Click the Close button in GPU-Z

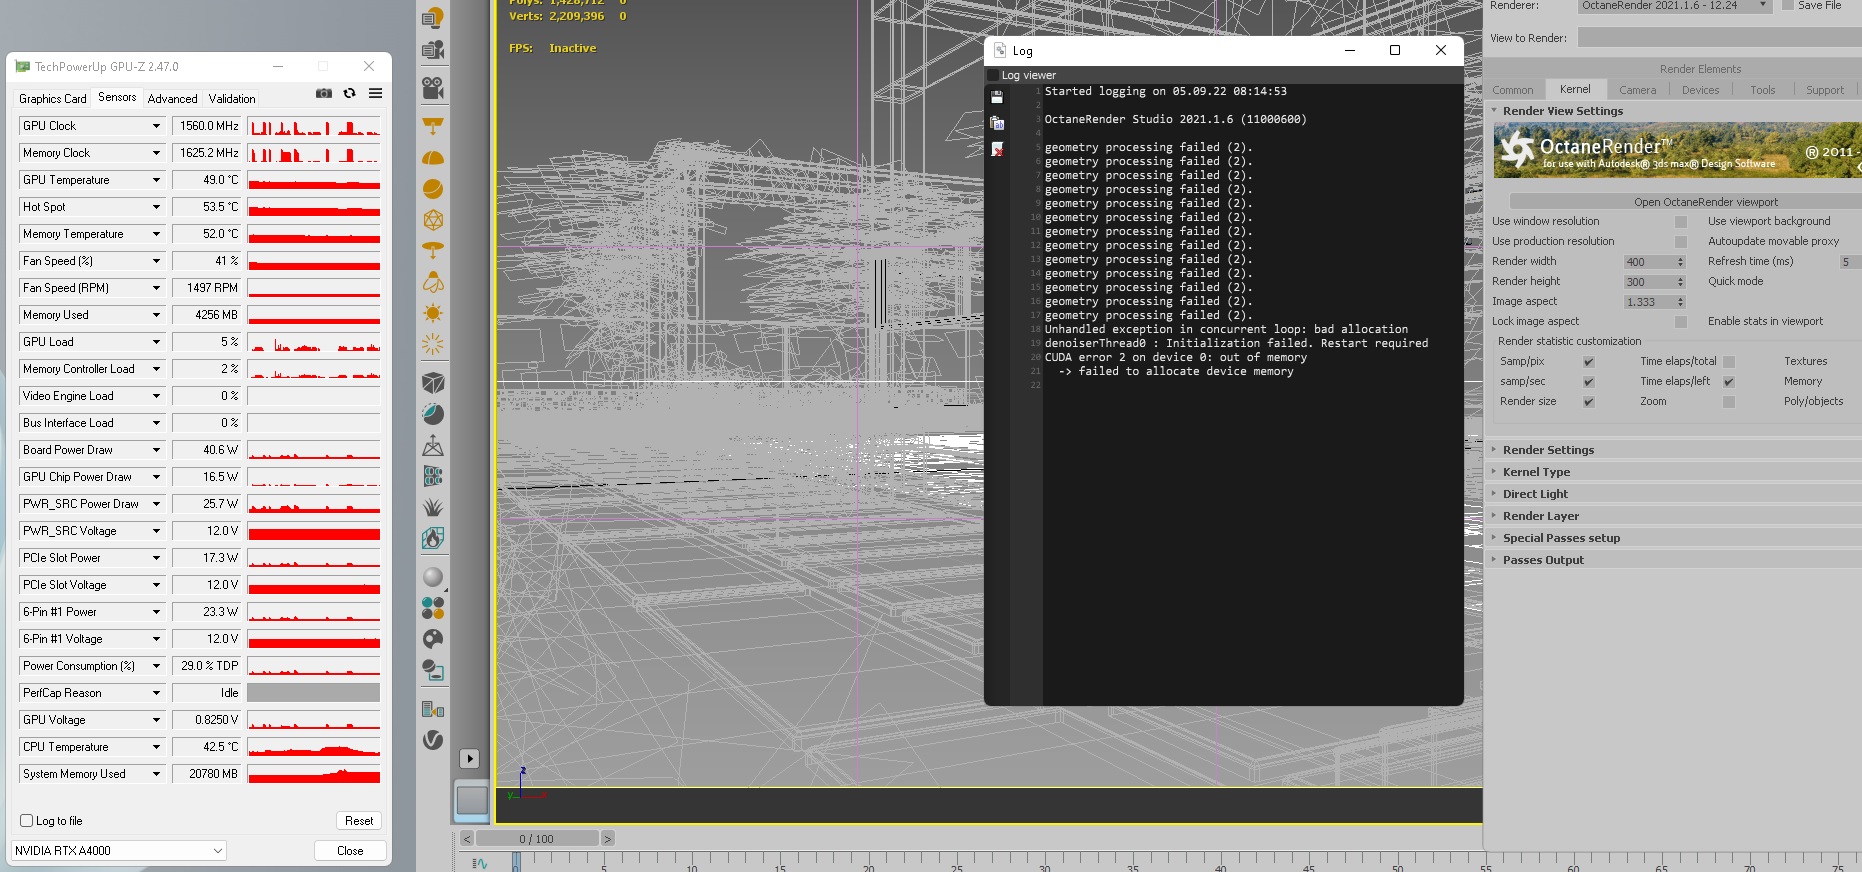[350, 851]
